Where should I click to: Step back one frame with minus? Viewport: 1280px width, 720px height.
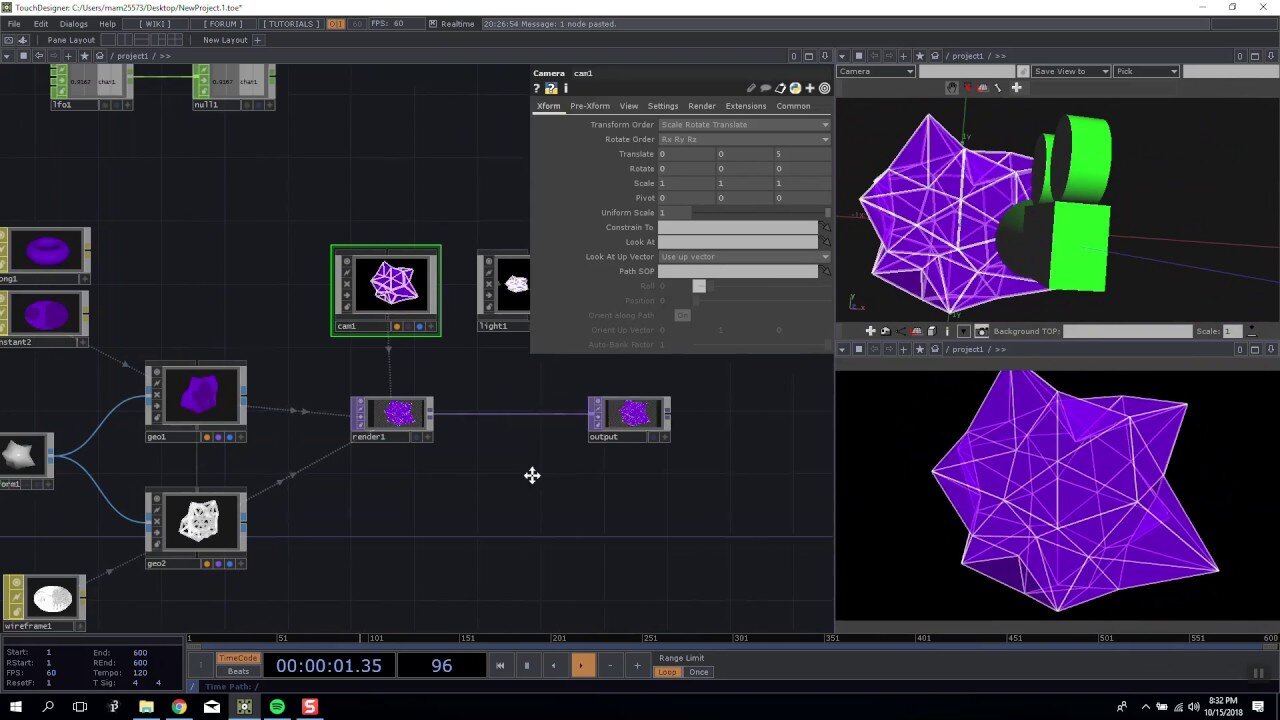coord(610,665)
